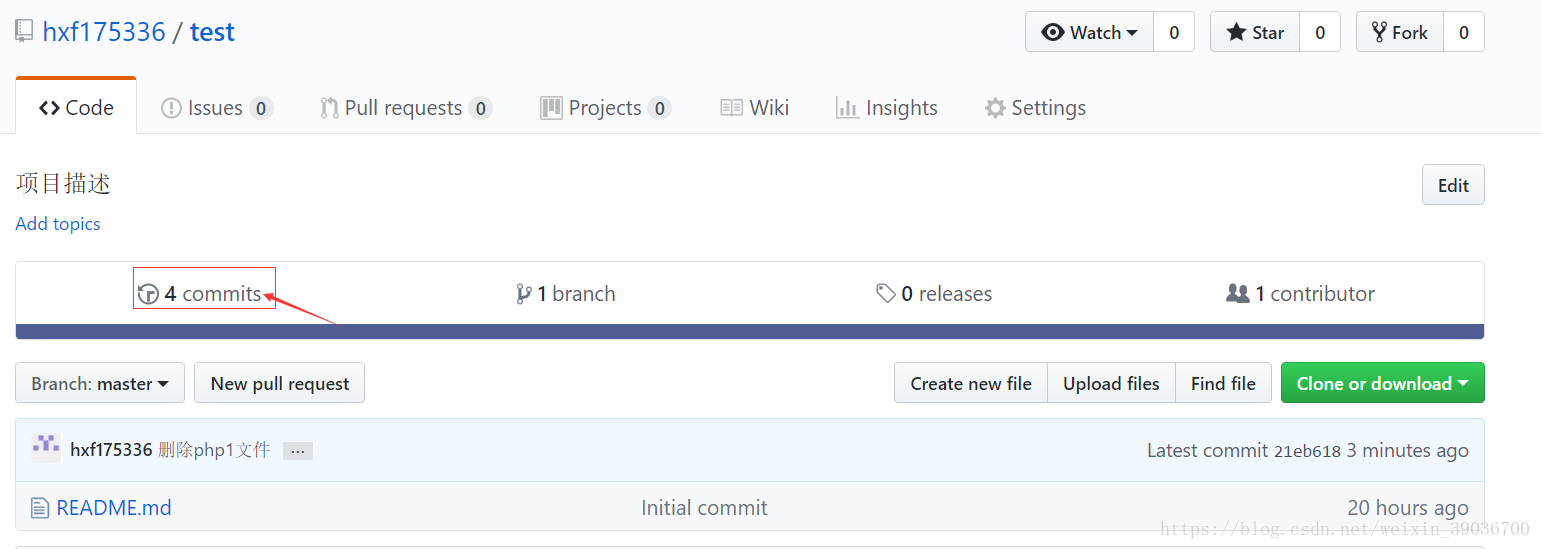The image size is (1541, 549).
Task: Open the watchers count next to Watch
Action: [x=1174, y=32]
